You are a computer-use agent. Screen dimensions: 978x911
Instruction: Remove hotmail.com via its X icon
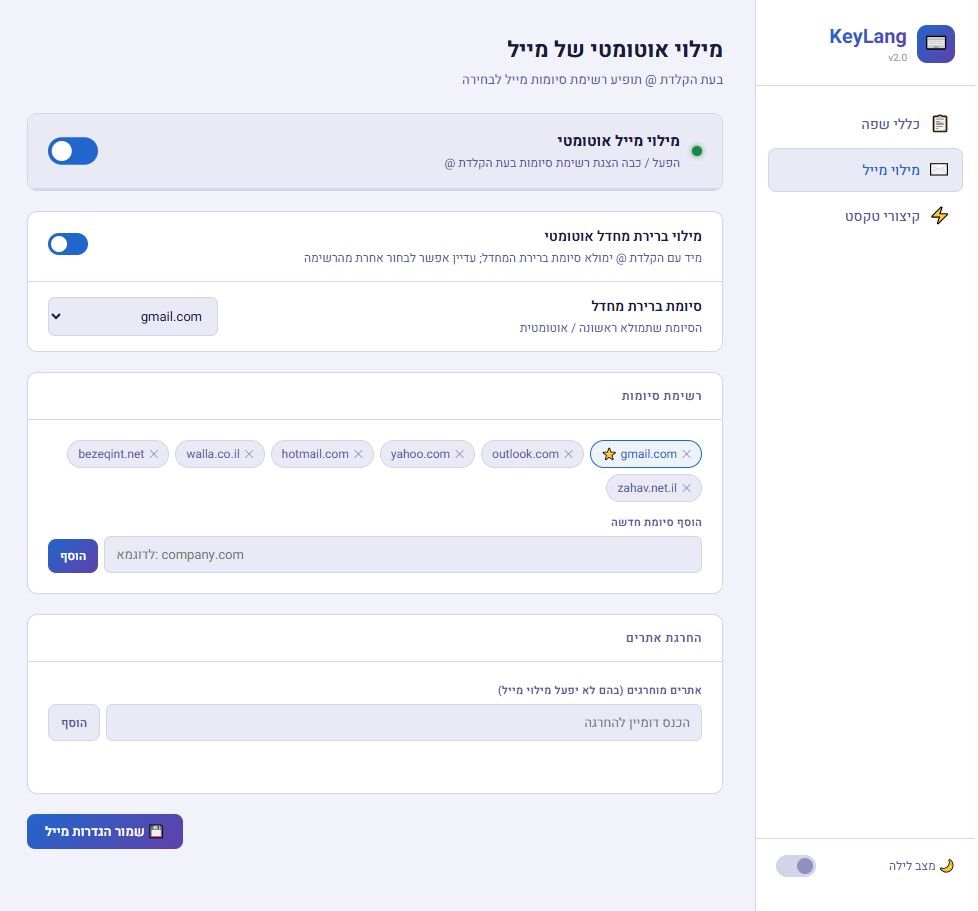(x=359, y=454)
